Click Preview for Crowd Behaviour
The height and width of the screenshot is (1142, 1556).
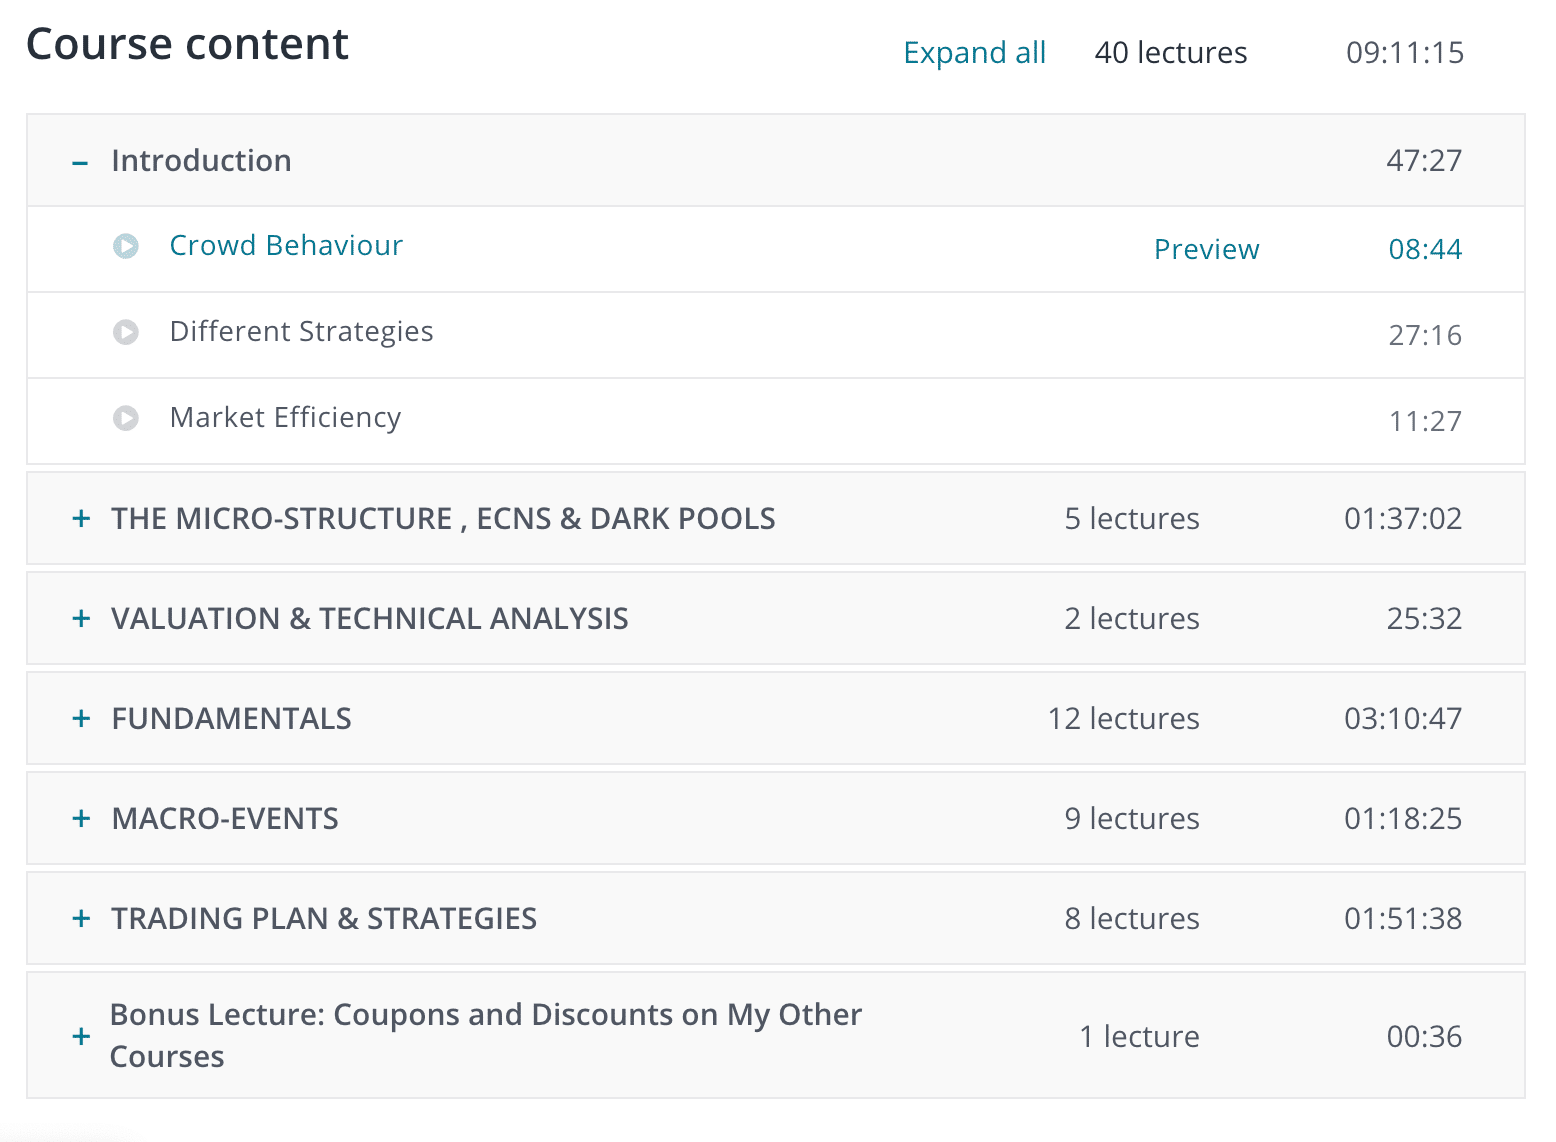[x=1206, y=250]
